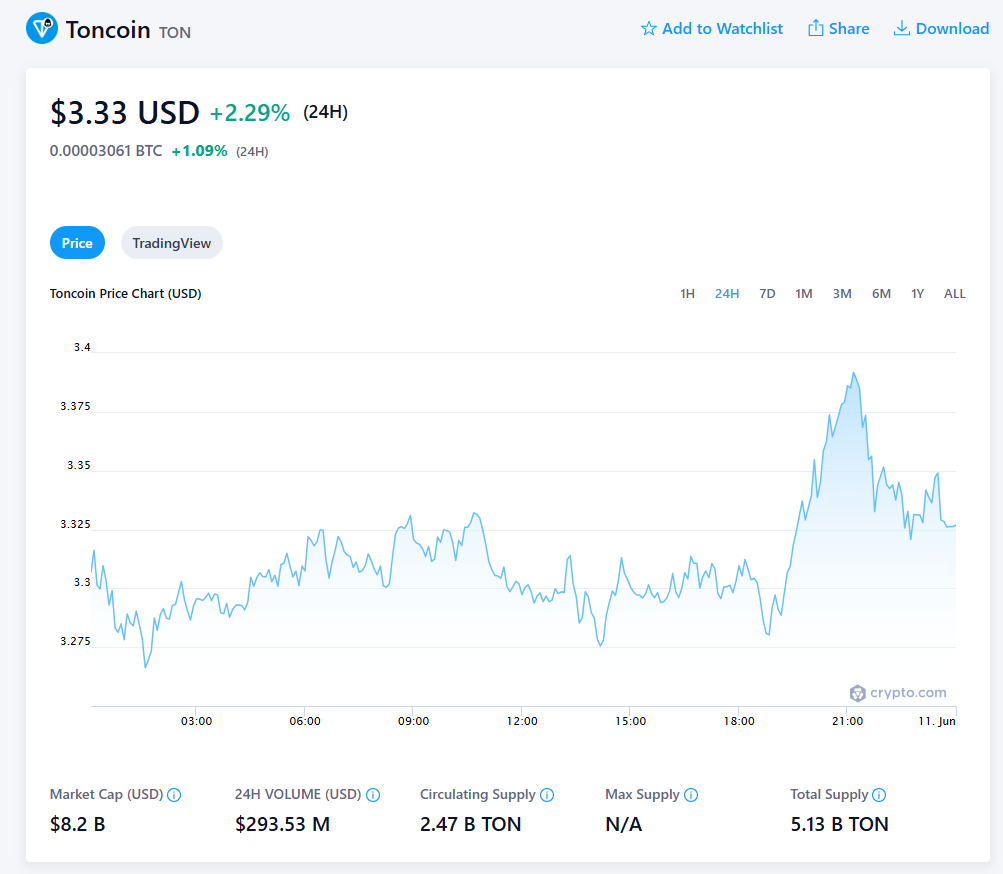The height and width of the screenshot is (874, 1003).
Task: Click the Market Cap (USD) label
Action: pos(106,795)
